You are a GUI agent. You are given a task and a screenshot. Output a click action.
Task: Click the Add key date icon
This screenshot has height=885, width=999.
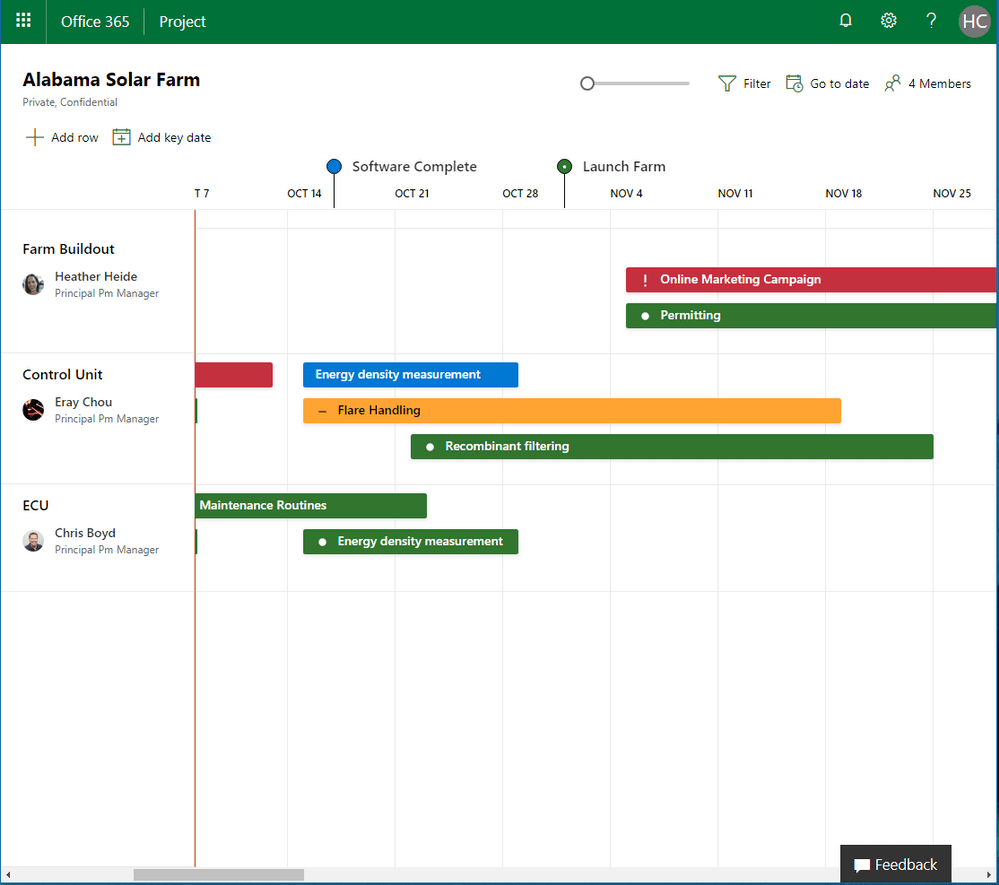121,136
